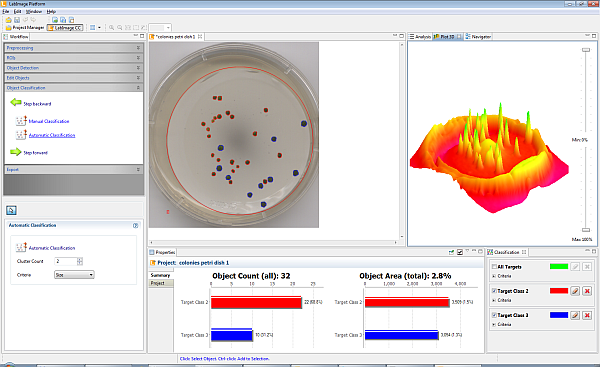Open the Window menu

[x=34, y=11]
